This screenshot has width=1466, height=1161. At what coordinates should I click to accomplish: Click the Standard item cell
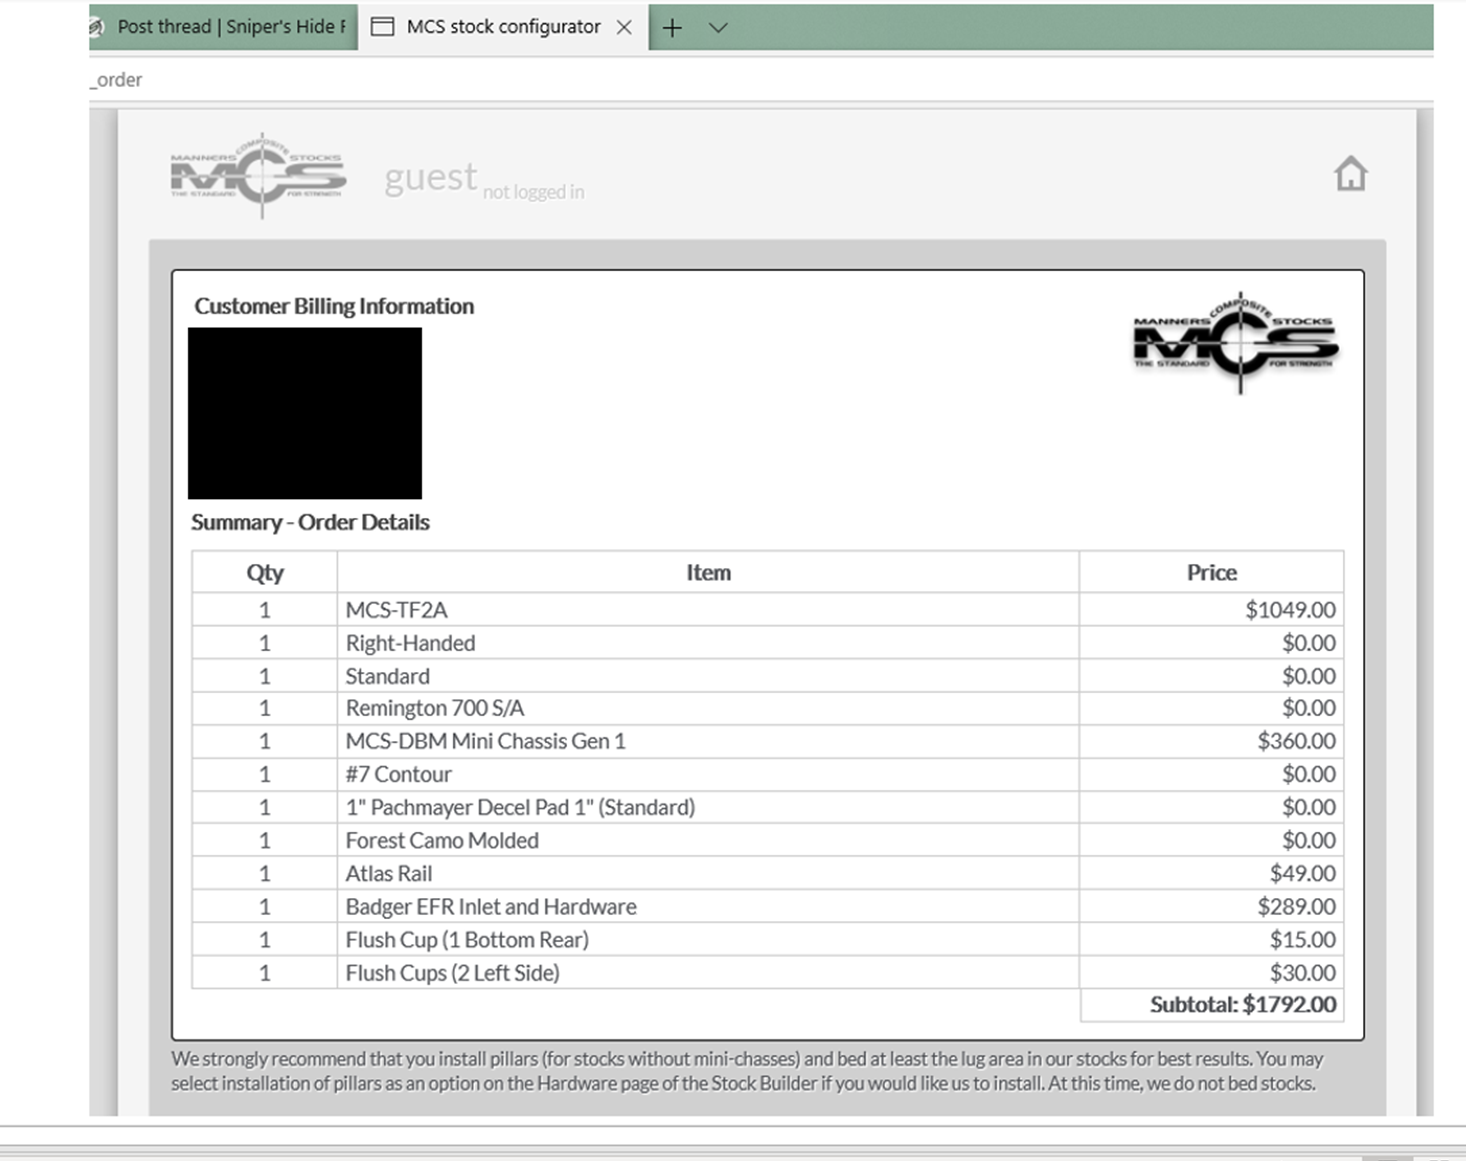708,676
